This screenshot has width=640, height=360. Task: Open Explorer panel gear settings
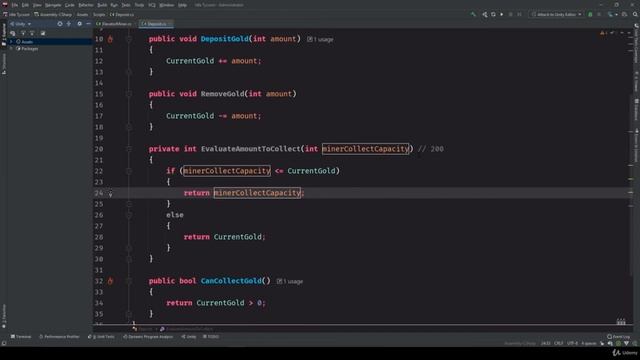point(79,24)
